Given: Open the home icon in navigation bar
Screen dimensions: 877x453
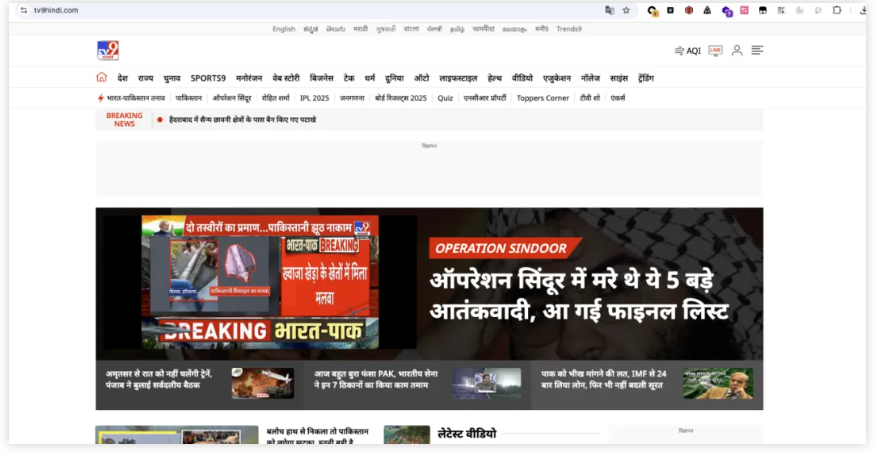Looking at the screenshot, I should 101,77.
